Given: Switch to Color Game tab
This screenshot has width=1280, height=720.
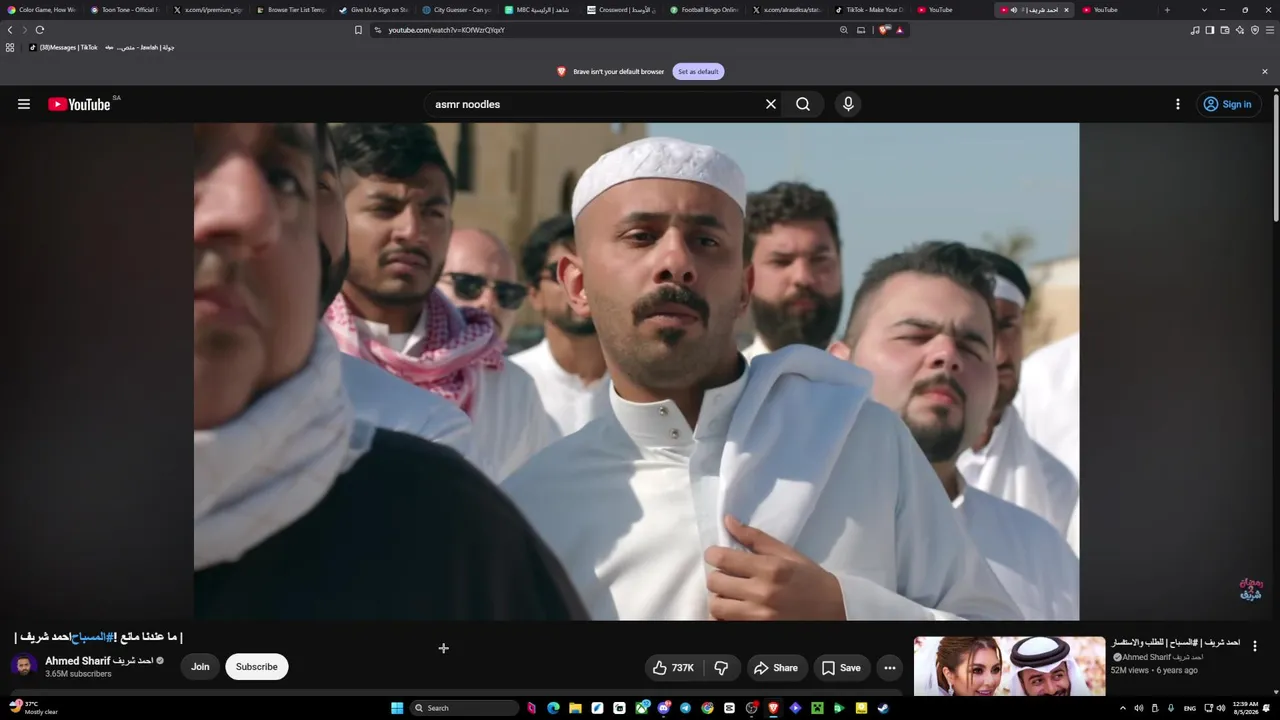Looking at the screenshot, I should 42,10.
